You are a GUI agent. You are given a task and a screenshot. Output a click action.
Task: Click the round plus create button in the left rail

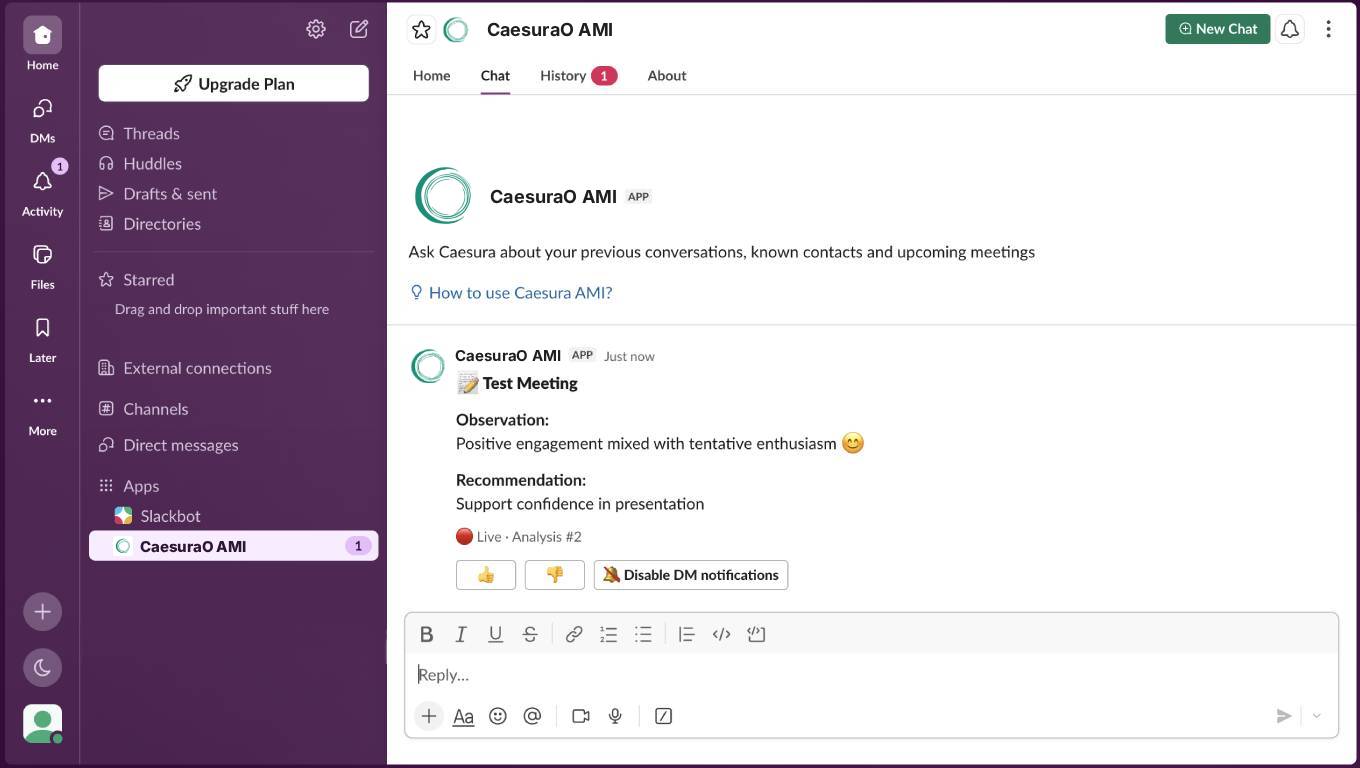(x=42, y=612)
